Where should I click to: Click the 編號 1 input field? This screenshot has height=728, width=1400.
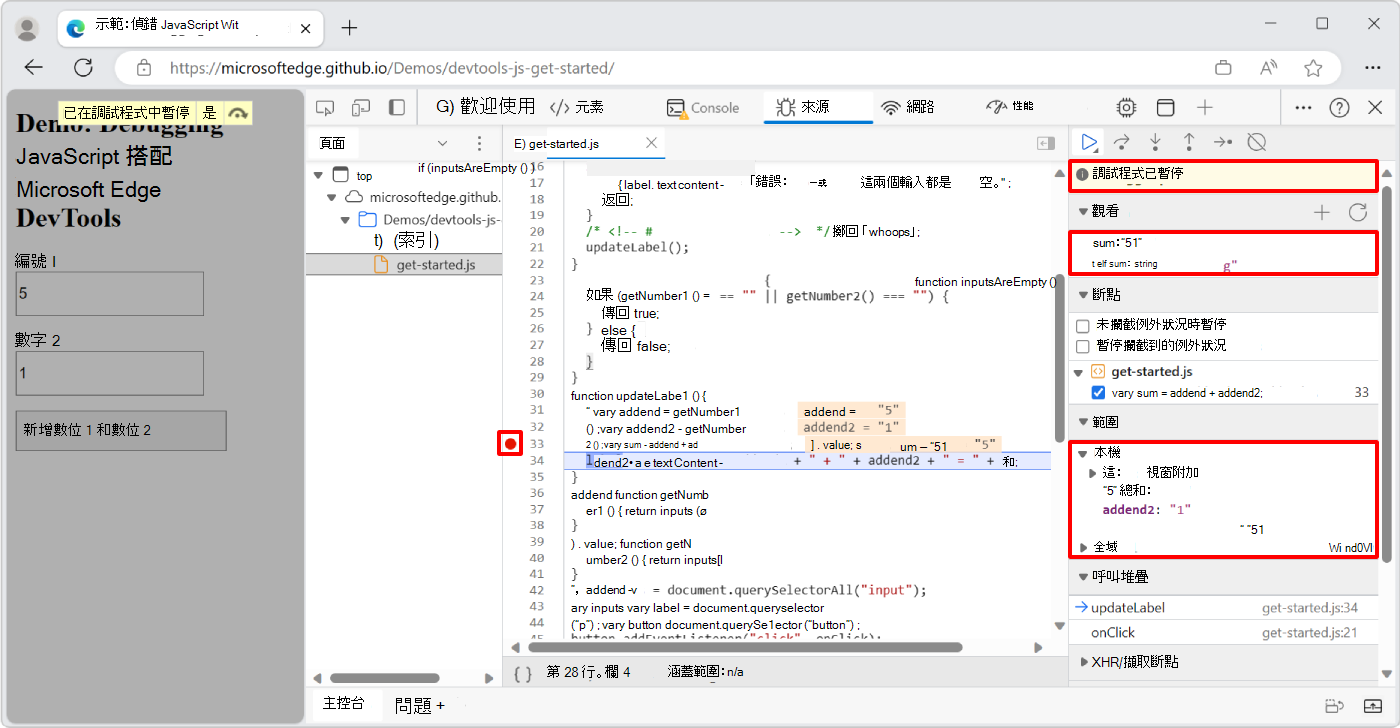(109, 293)
